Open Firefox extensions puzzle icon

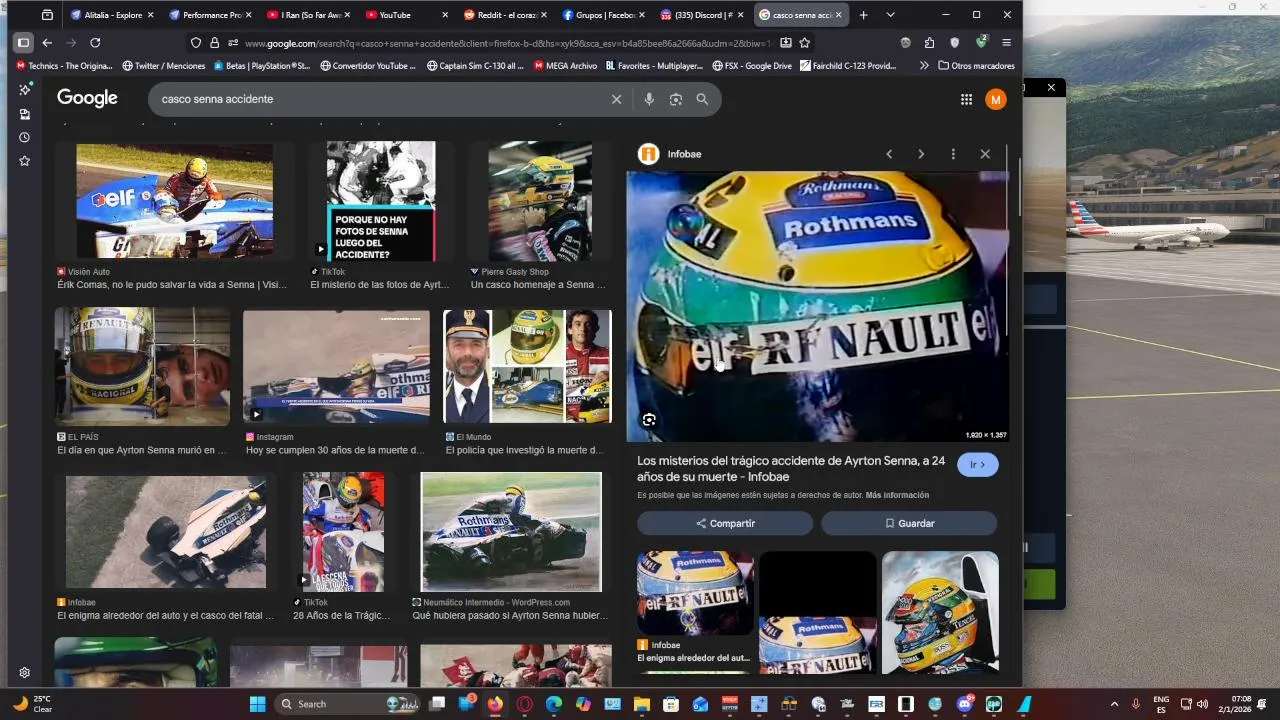click(930, 42)
